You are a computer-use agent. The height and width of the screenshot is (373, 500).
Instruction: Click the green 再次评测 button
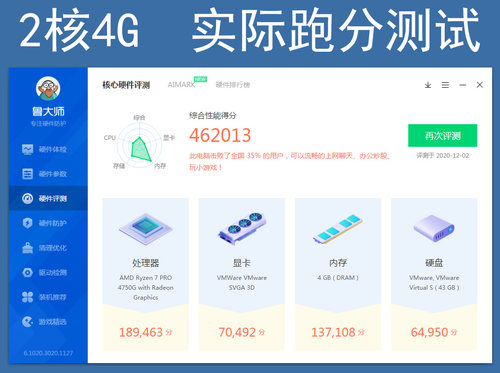443,136
